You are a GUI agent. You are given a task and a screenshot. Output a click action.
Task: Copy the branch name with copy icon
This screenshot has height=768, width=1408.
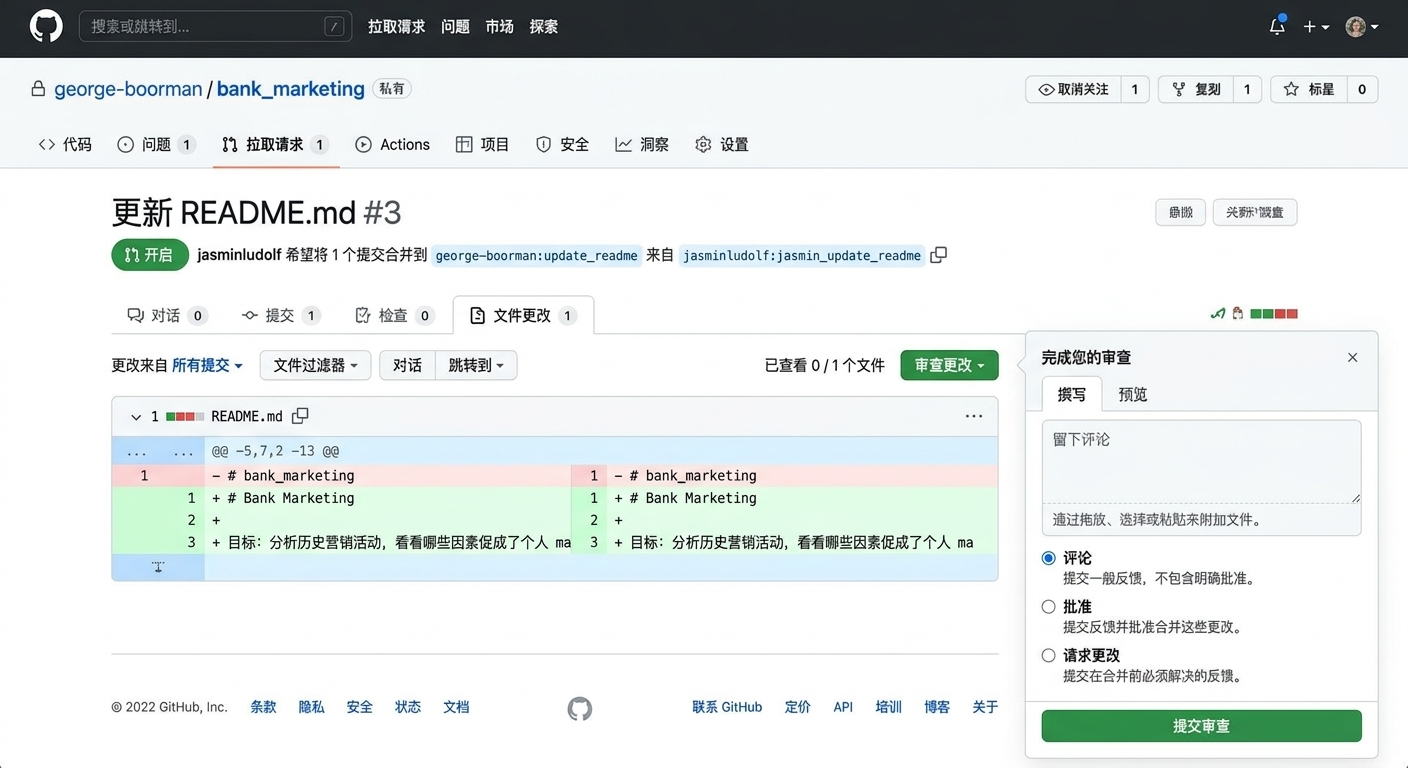pos(938,255)
